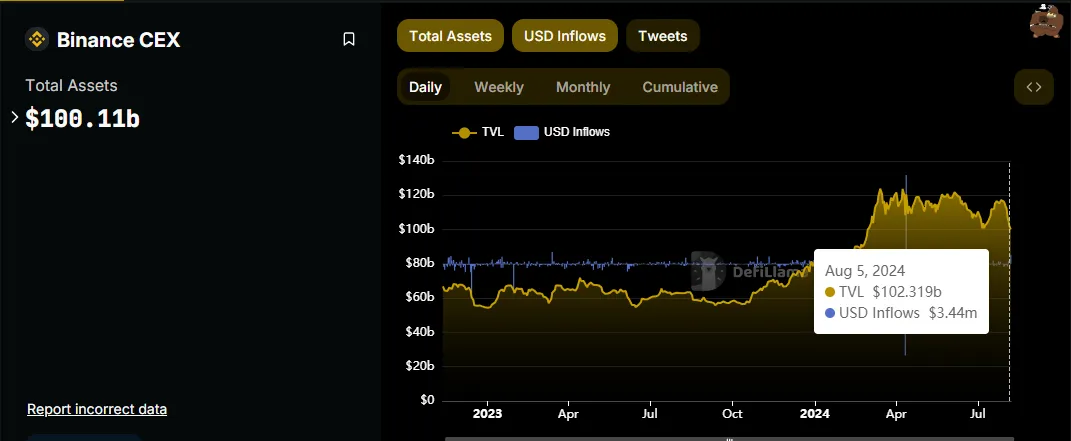
Task: Click the TVL legend line marker
Action: click(x=463, y=132)
